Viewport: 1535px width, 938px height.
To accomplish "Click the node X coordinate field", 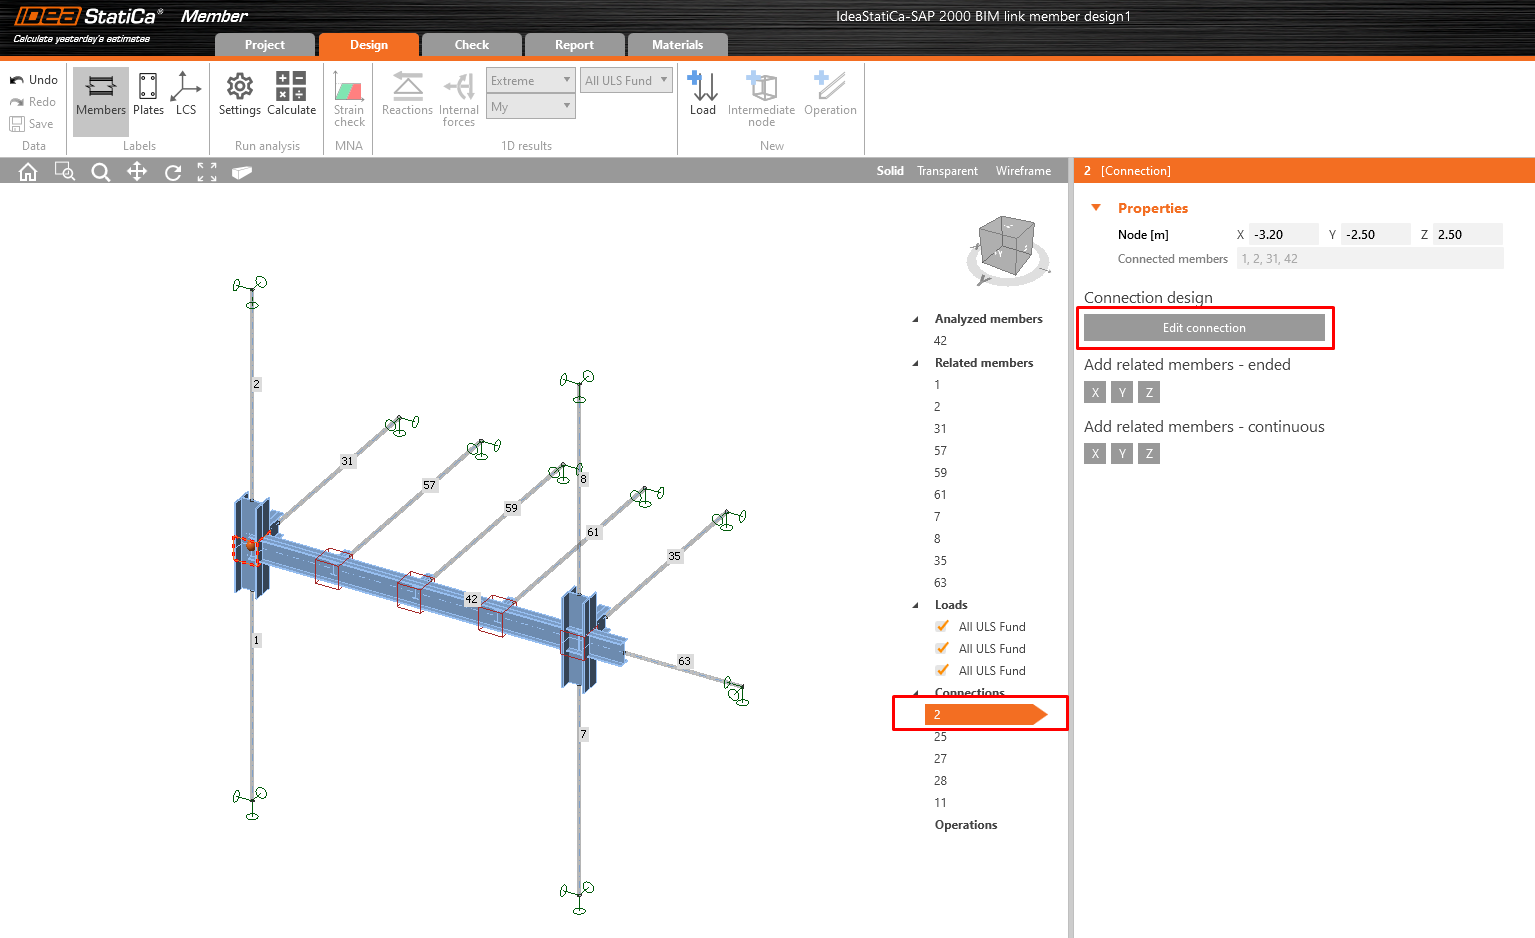I will click(1283, 235).
